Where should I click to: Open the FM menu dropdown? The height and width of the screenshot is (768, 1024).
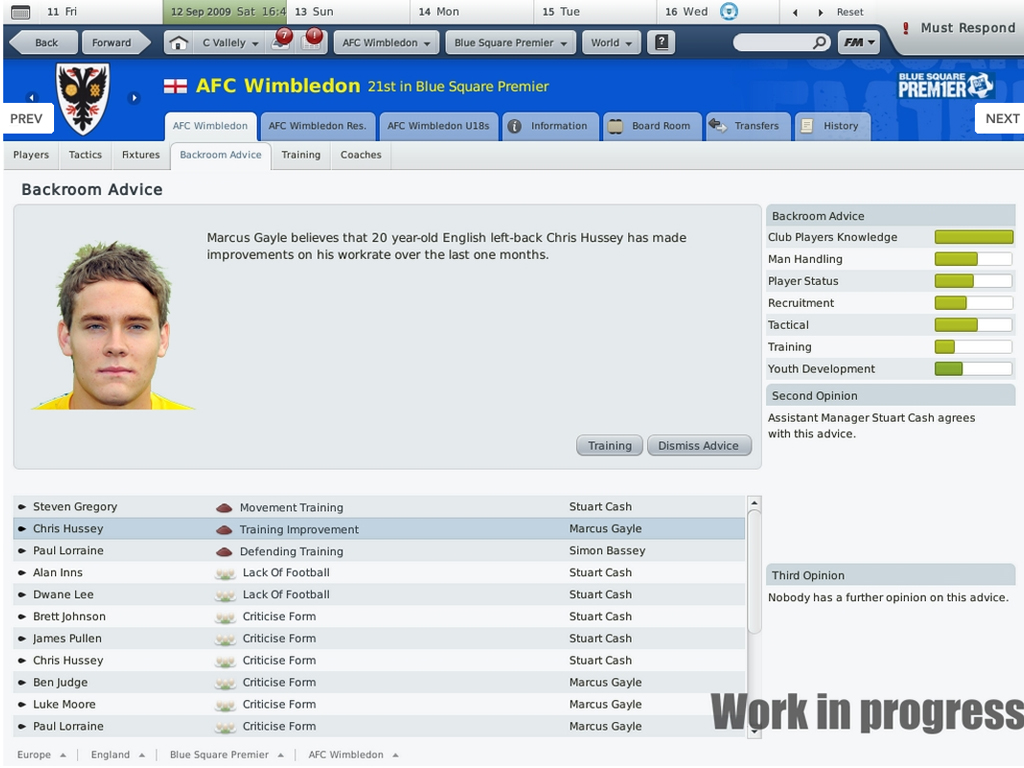858,43
